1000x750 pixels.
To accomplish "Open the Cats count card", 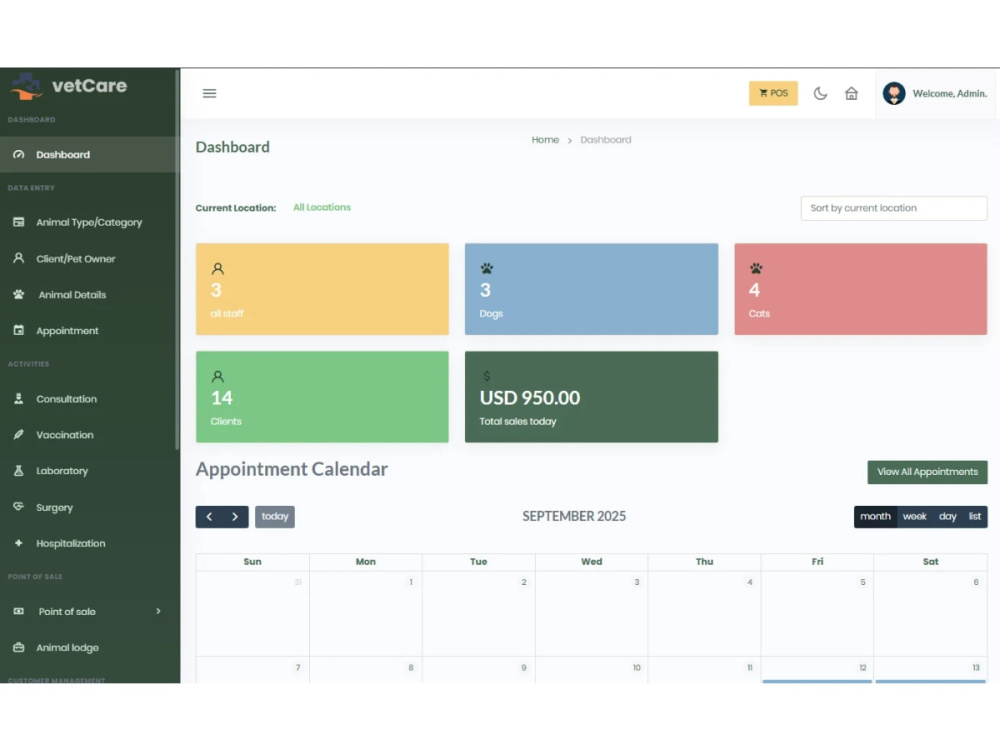I will click(860, 289).
